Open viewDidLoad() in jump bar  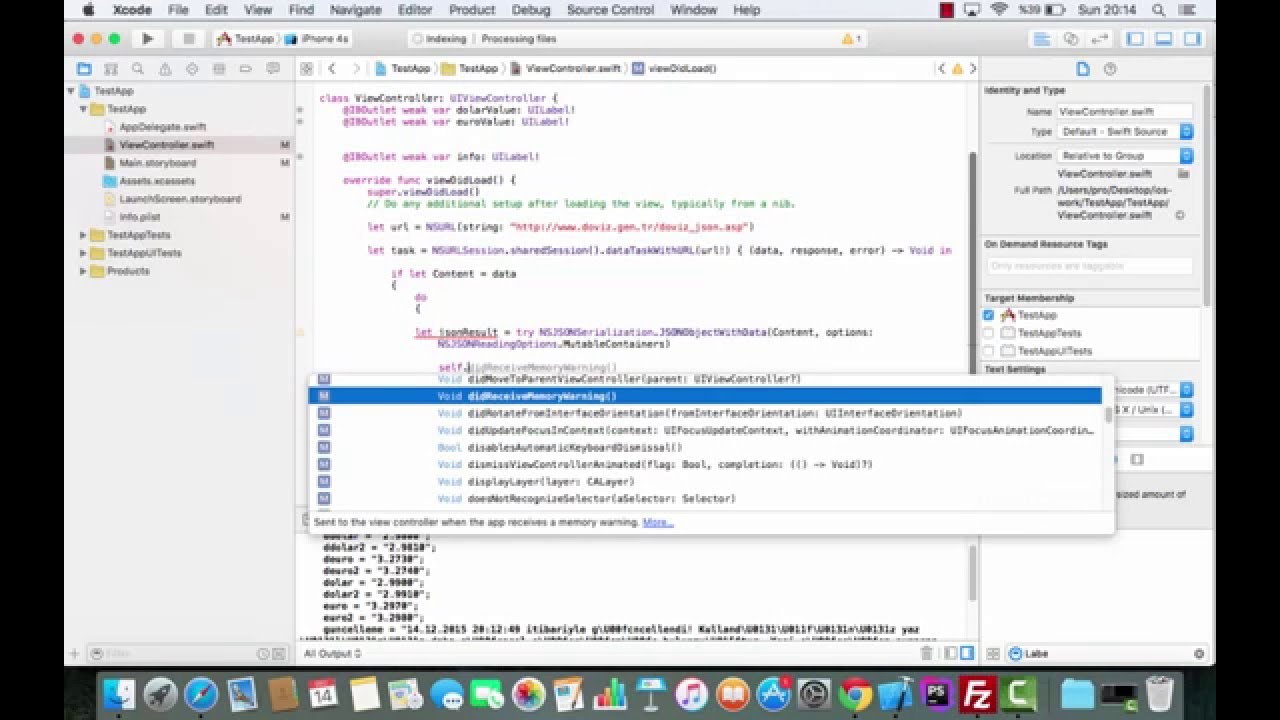click(x=674, y=69)
